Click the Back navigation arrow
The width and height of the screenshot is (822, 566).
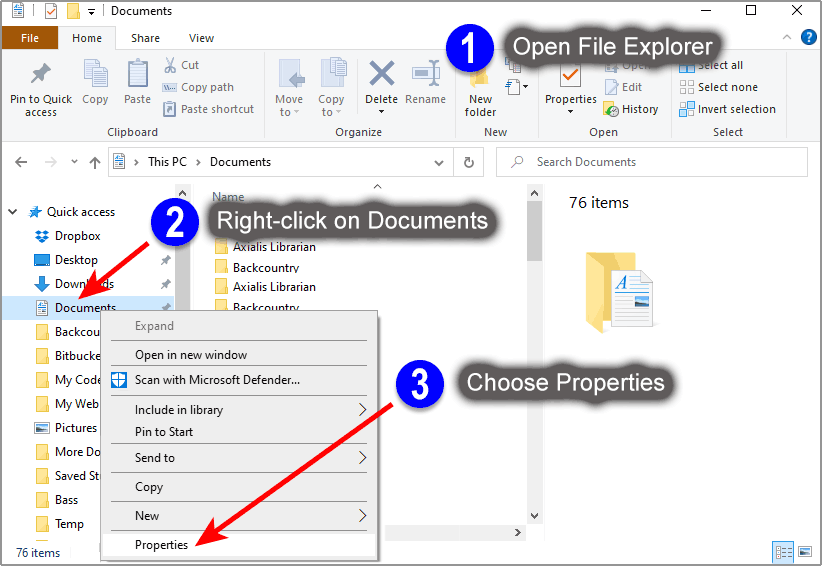pos(21,162)
